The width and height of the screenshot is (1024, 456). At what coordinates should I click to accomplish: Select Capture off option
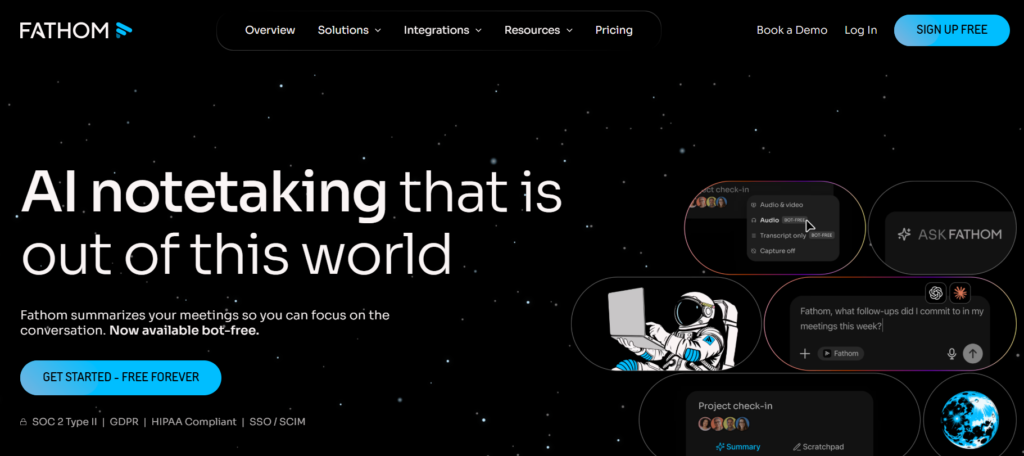[x=773, y=251]
